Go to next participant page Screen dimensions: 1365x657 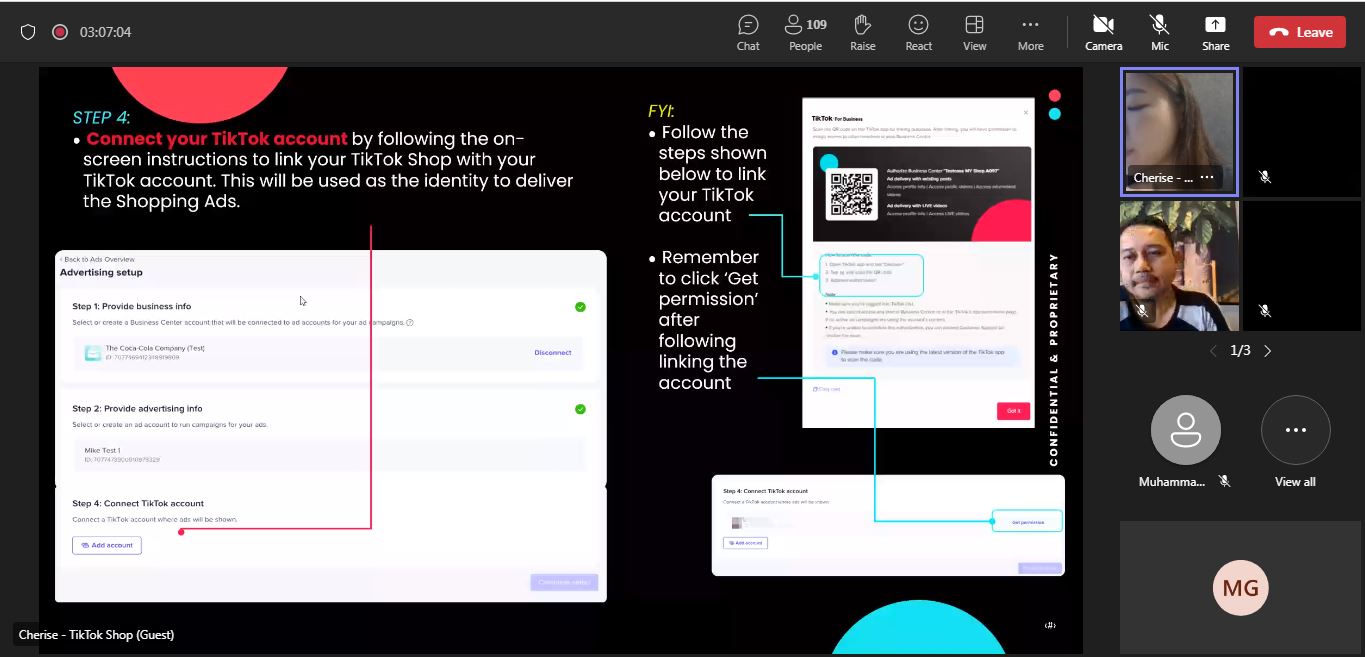point(1267,351)
